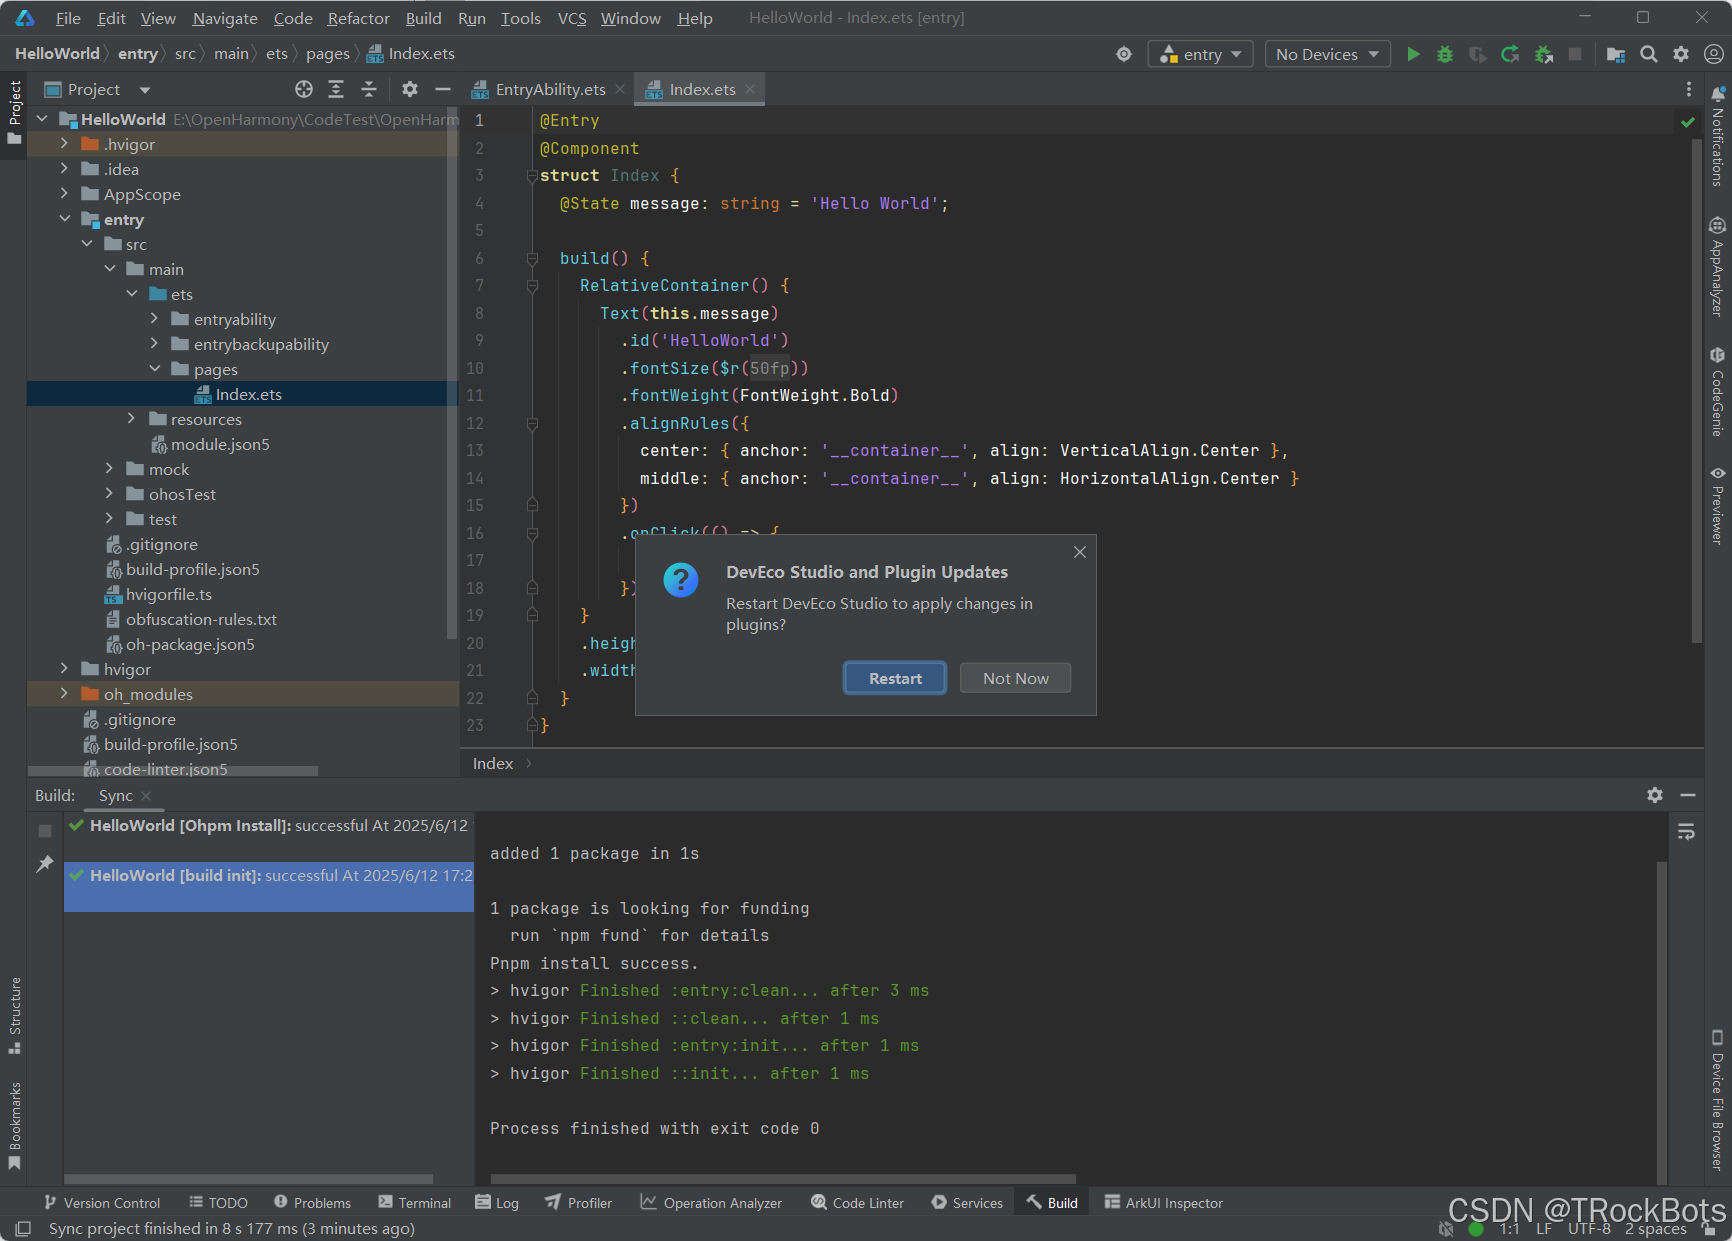
Task: Open the VCS menu
Action: [572, 18]
